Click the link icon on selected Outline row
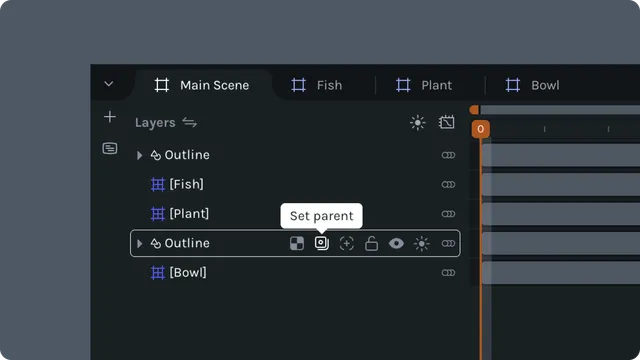The width and height of the screenshot is (640, 360). (448, 243)
